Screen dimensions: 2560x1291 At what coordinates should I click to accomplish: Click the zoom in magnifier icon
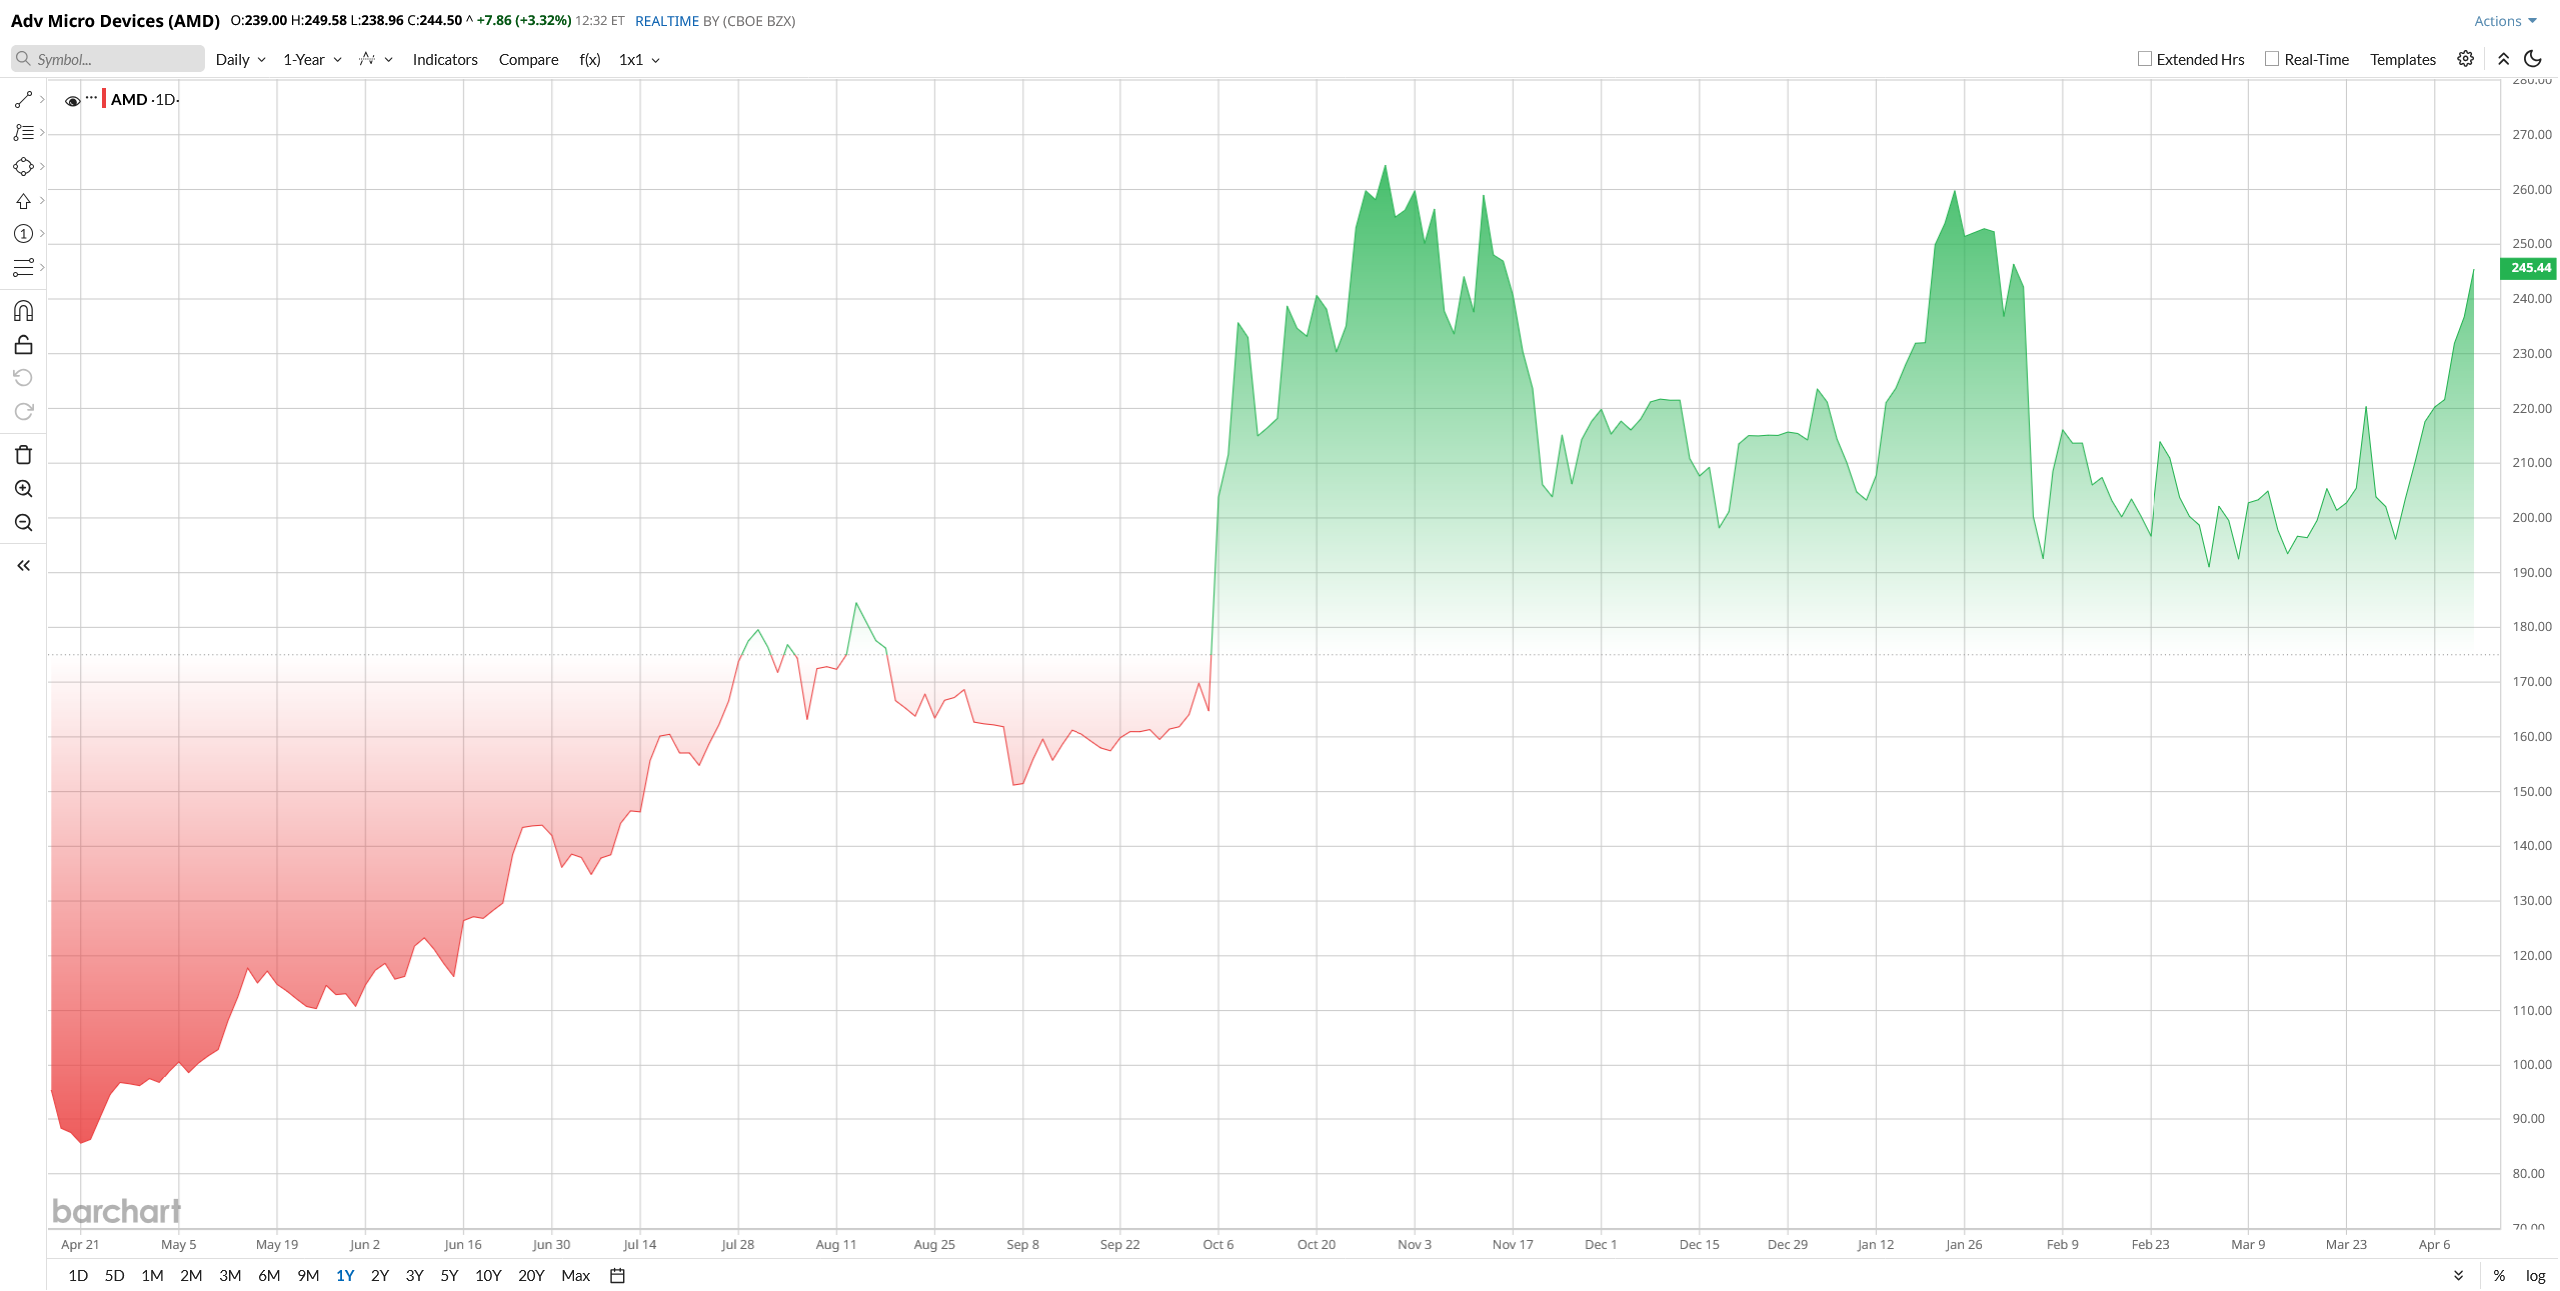[x=23, y=489]
